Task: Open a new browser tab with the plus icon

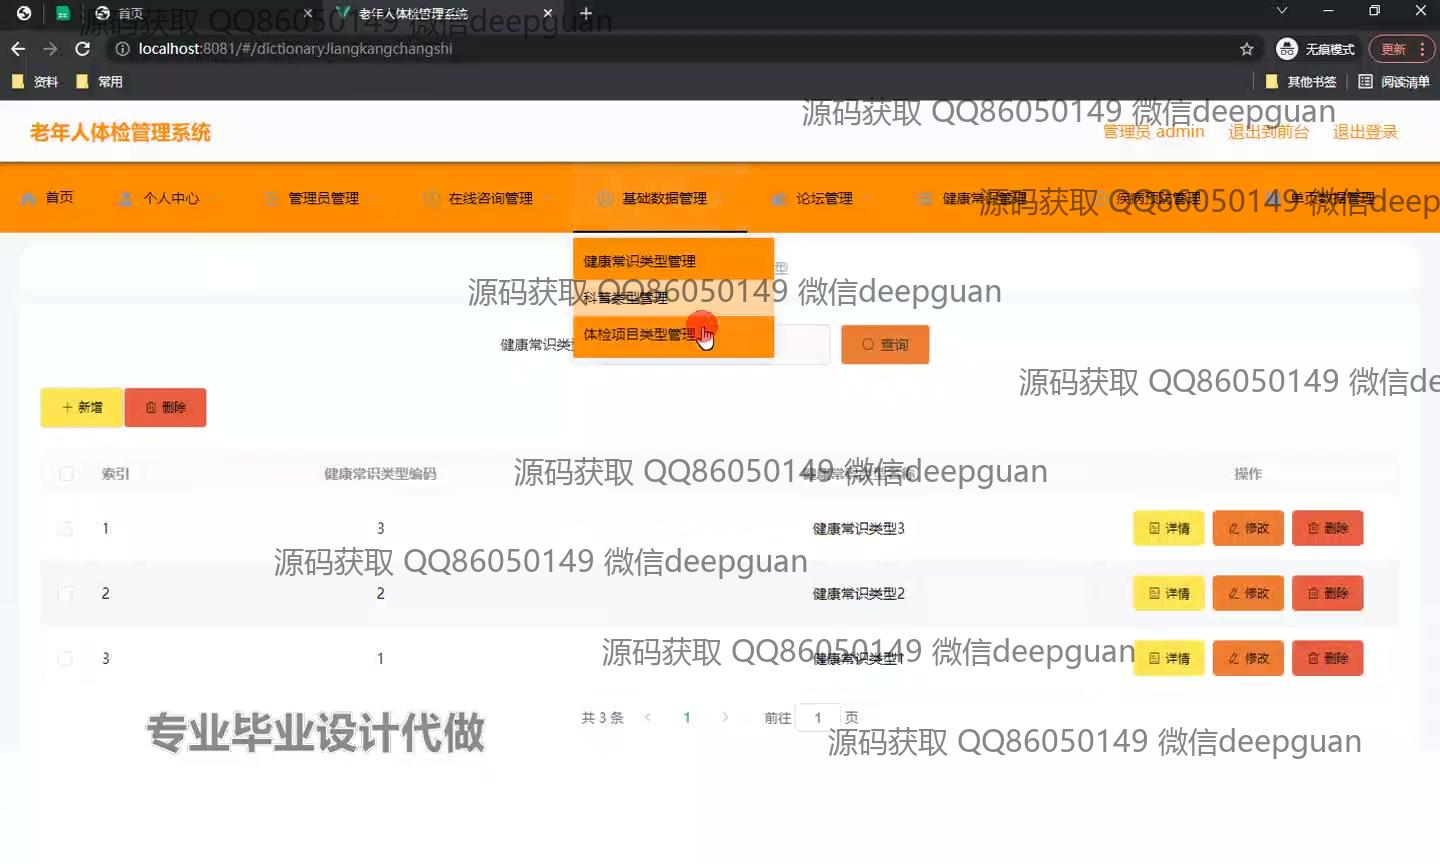Action: 586,13
